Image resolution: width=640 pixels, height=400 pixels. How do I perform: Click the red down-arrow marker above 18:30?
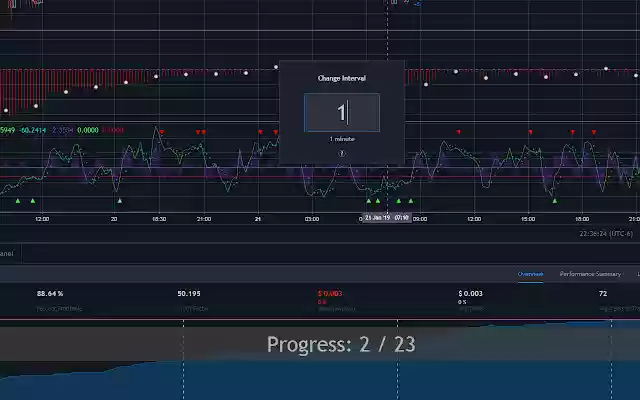tap(162, 132)
